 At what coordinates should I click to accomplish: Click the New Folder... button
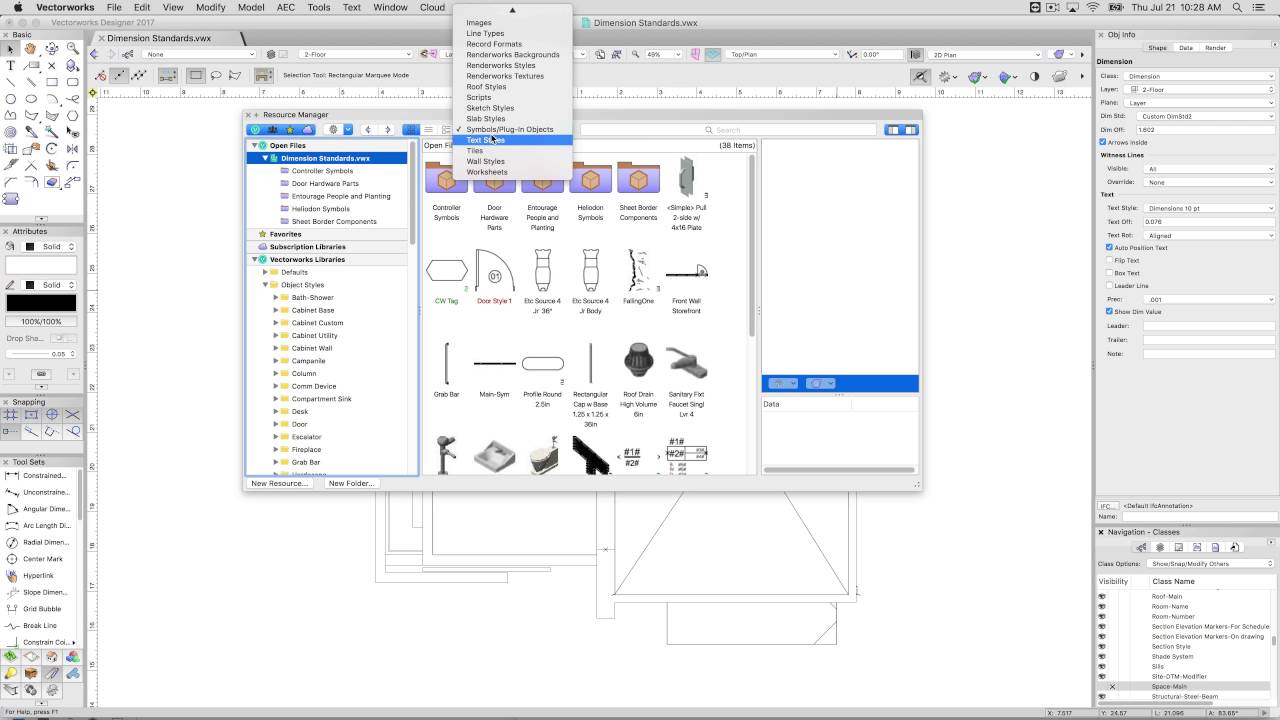[x=351, y=483]
